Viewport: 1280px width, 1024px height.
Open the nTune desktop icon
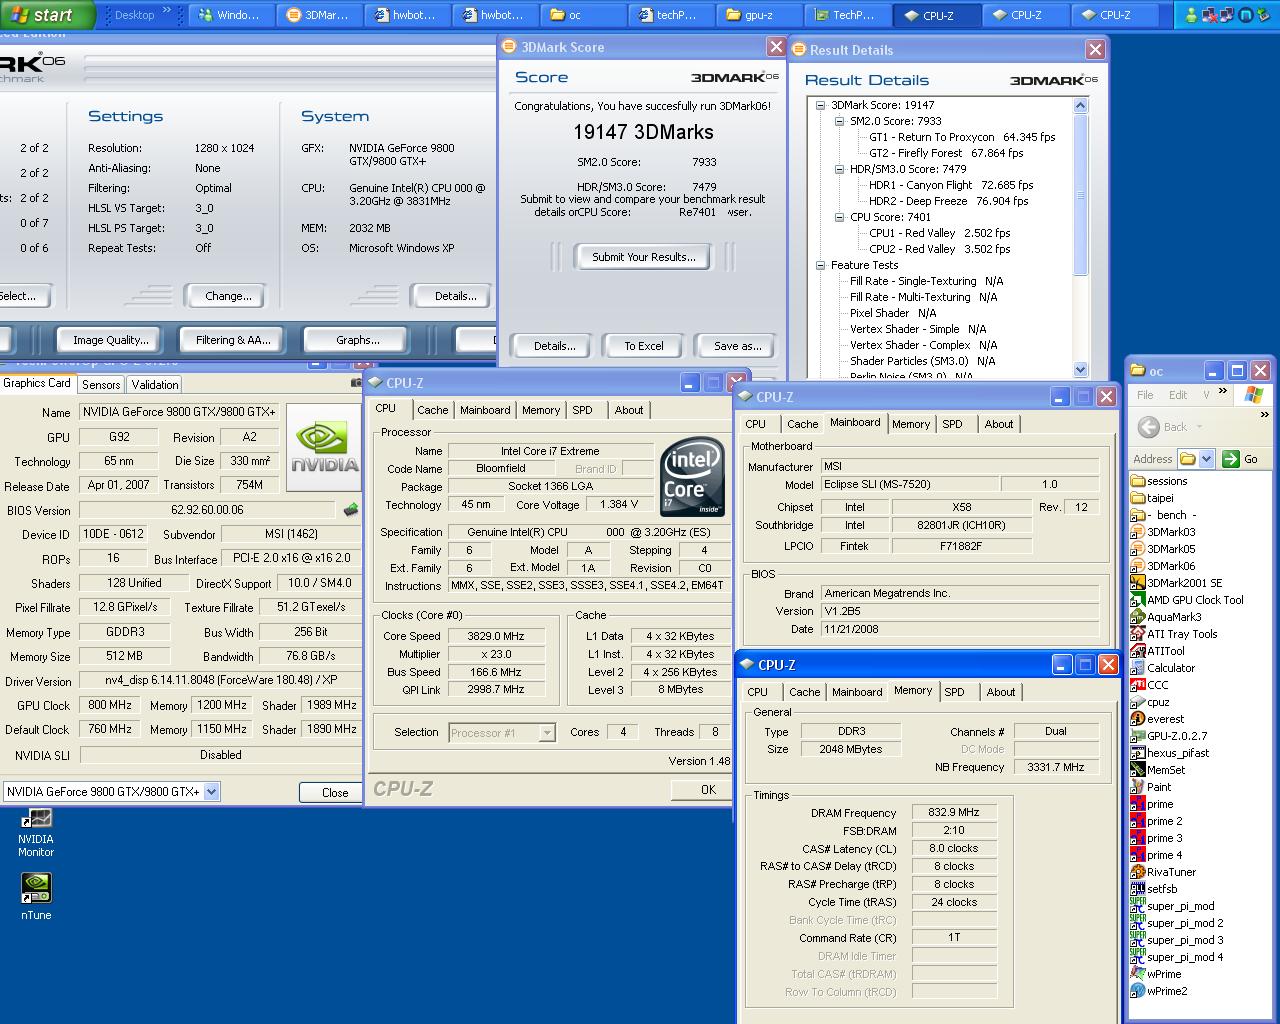(36, 896)
